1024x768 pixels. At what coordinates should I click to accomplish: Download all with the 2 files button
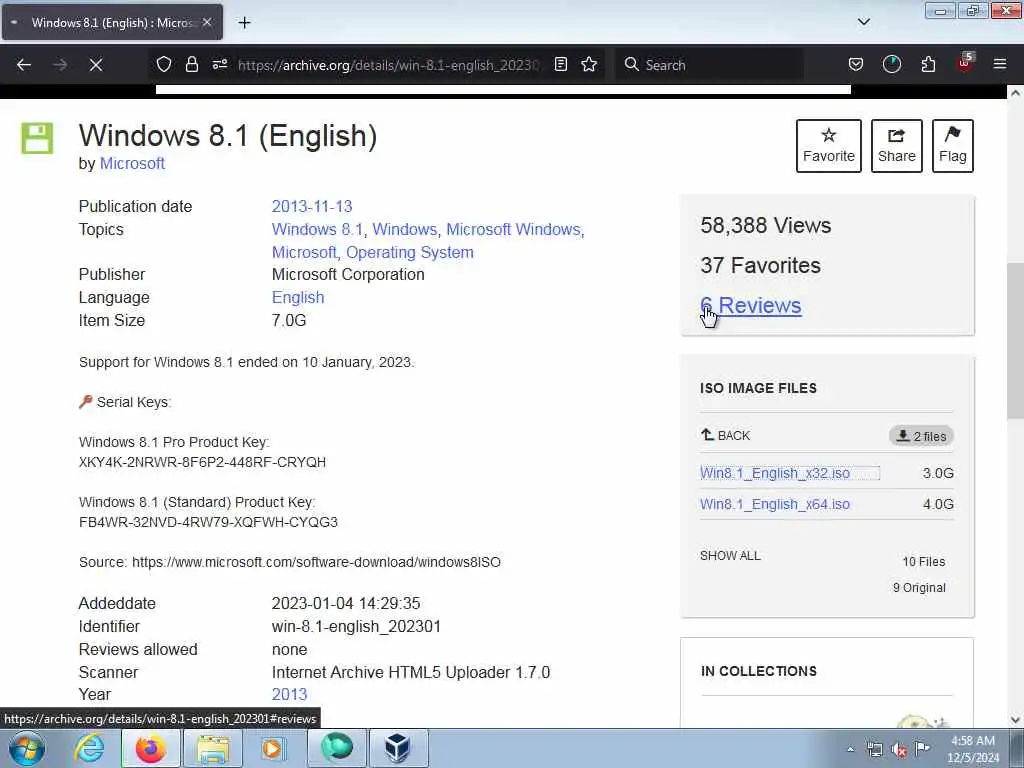(921, 436)
